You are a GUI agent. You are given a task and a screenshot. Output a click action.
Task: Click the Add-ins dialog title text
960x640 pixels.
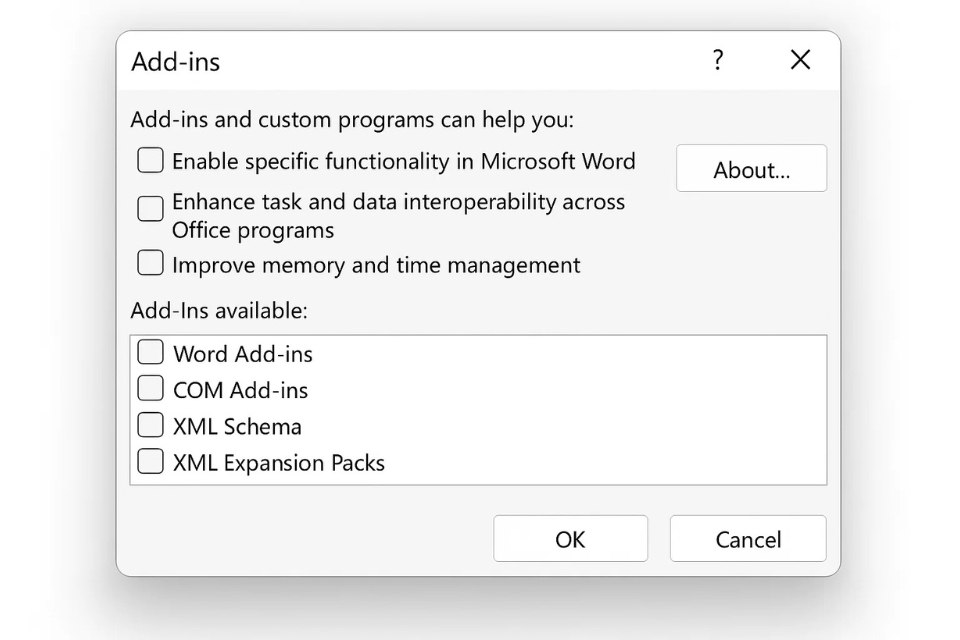coord(176,62)
